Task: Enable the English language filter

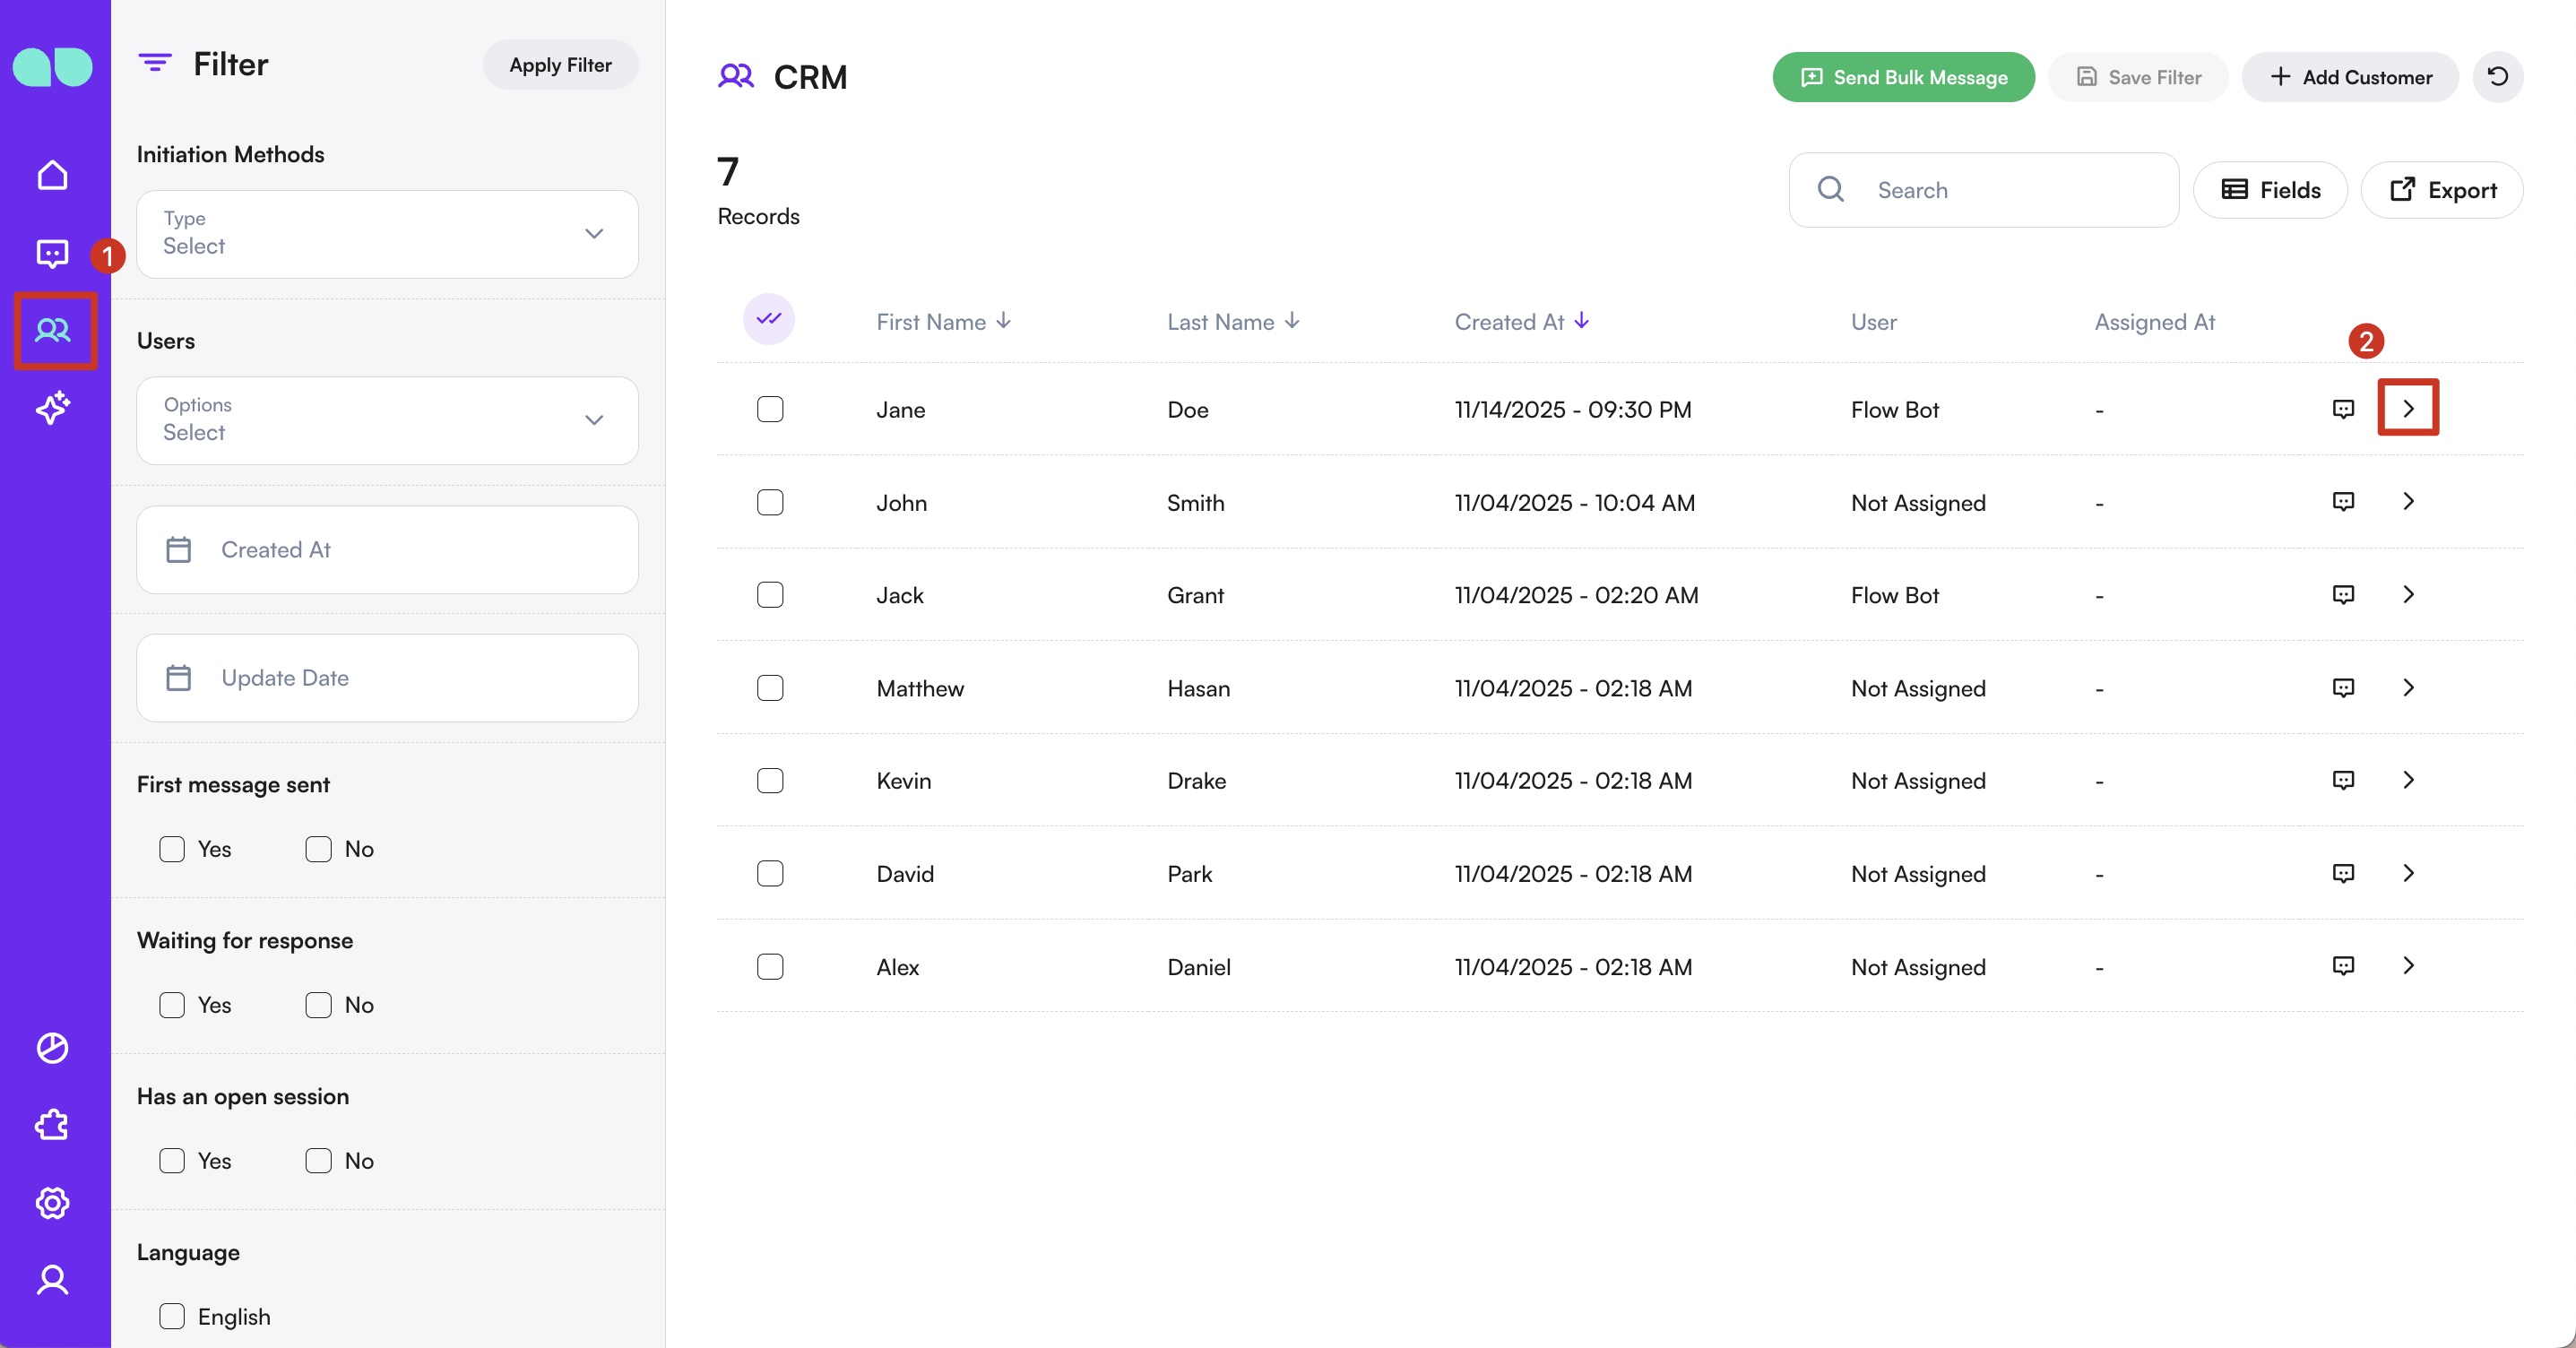Action: [x=172, y=1316]
